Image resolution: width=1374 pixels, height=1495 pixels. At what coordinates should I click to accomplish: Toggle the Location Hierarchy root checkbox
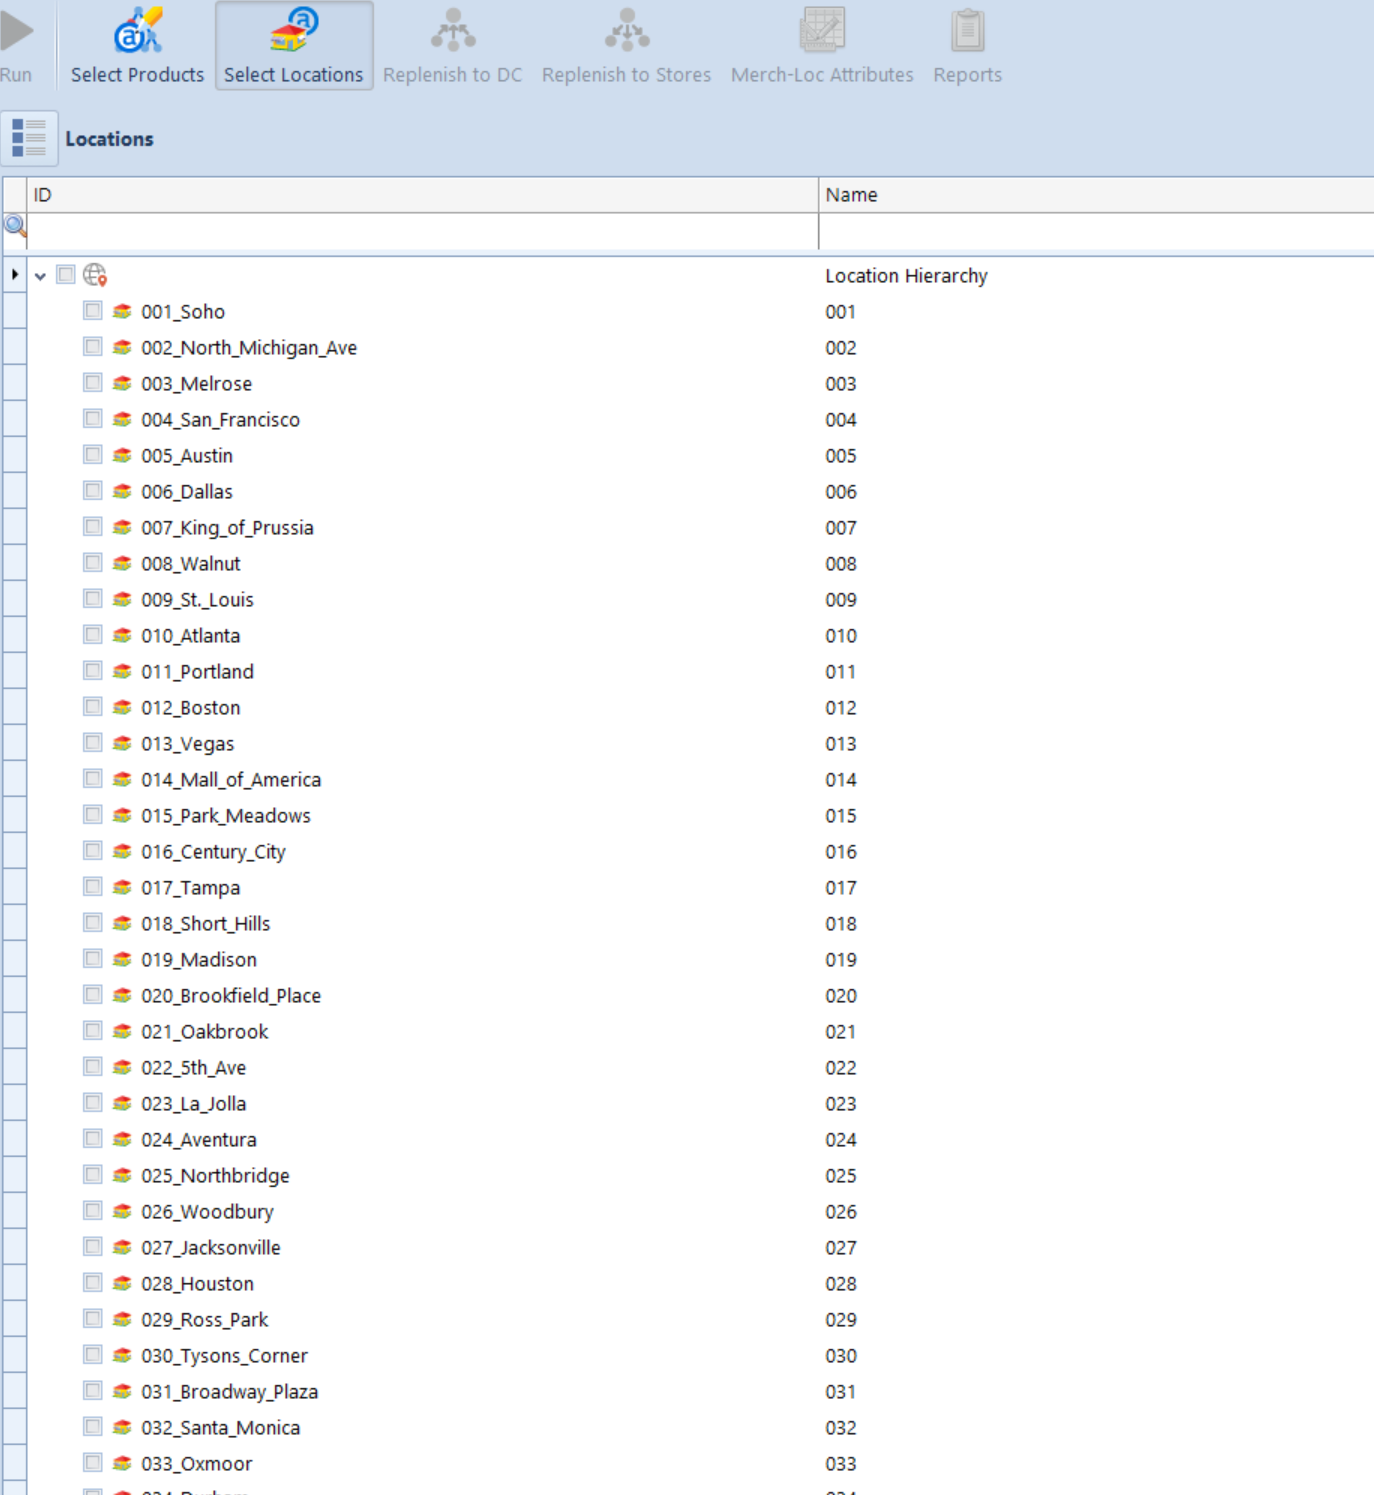click(66, 275)
